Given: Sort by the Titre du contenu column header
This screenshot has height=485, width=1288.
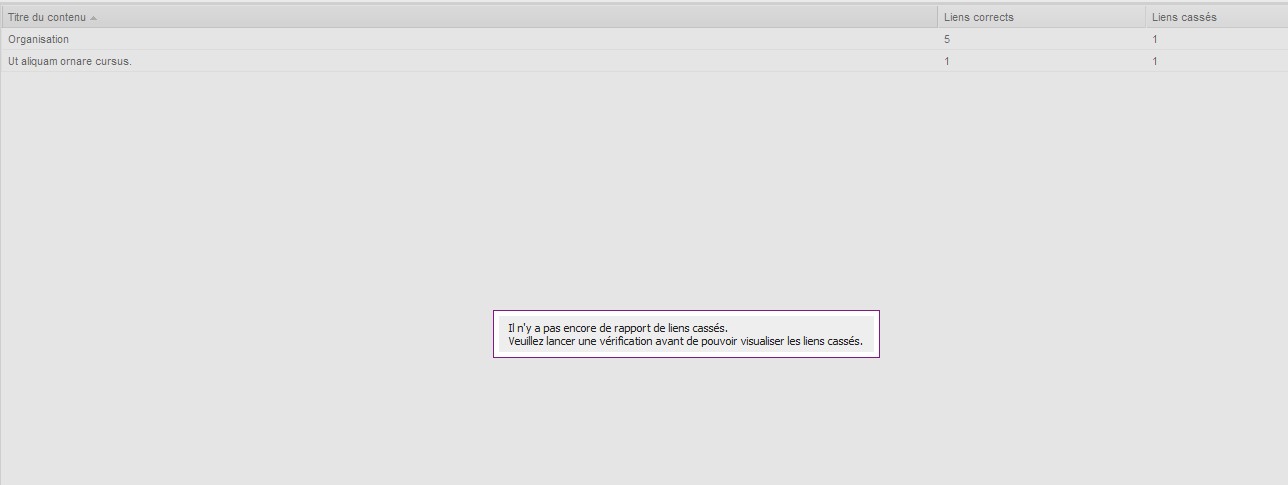Looking at the screenshot, I should pos(469,17).
